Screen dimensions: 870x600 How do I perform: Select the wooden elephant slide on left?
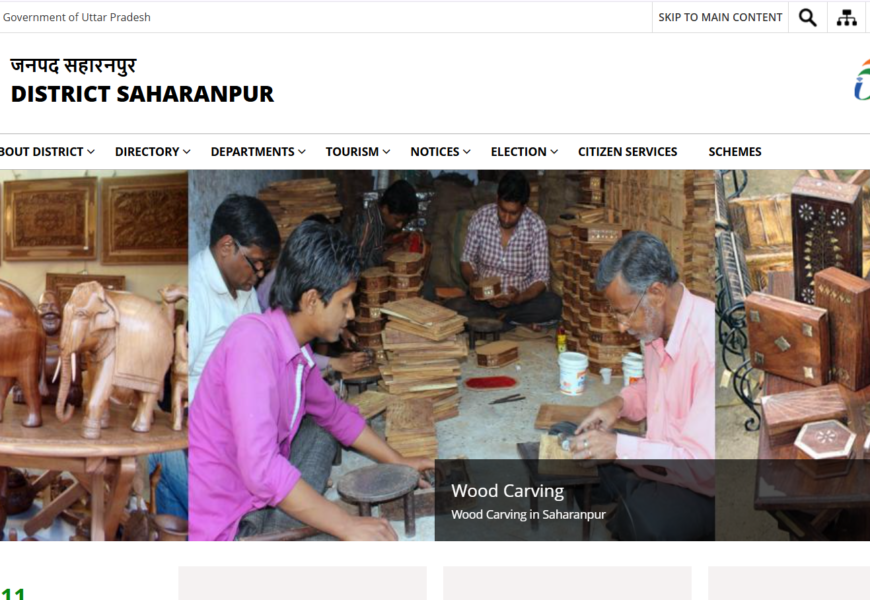pyautogui.click(x=94, y=355)
